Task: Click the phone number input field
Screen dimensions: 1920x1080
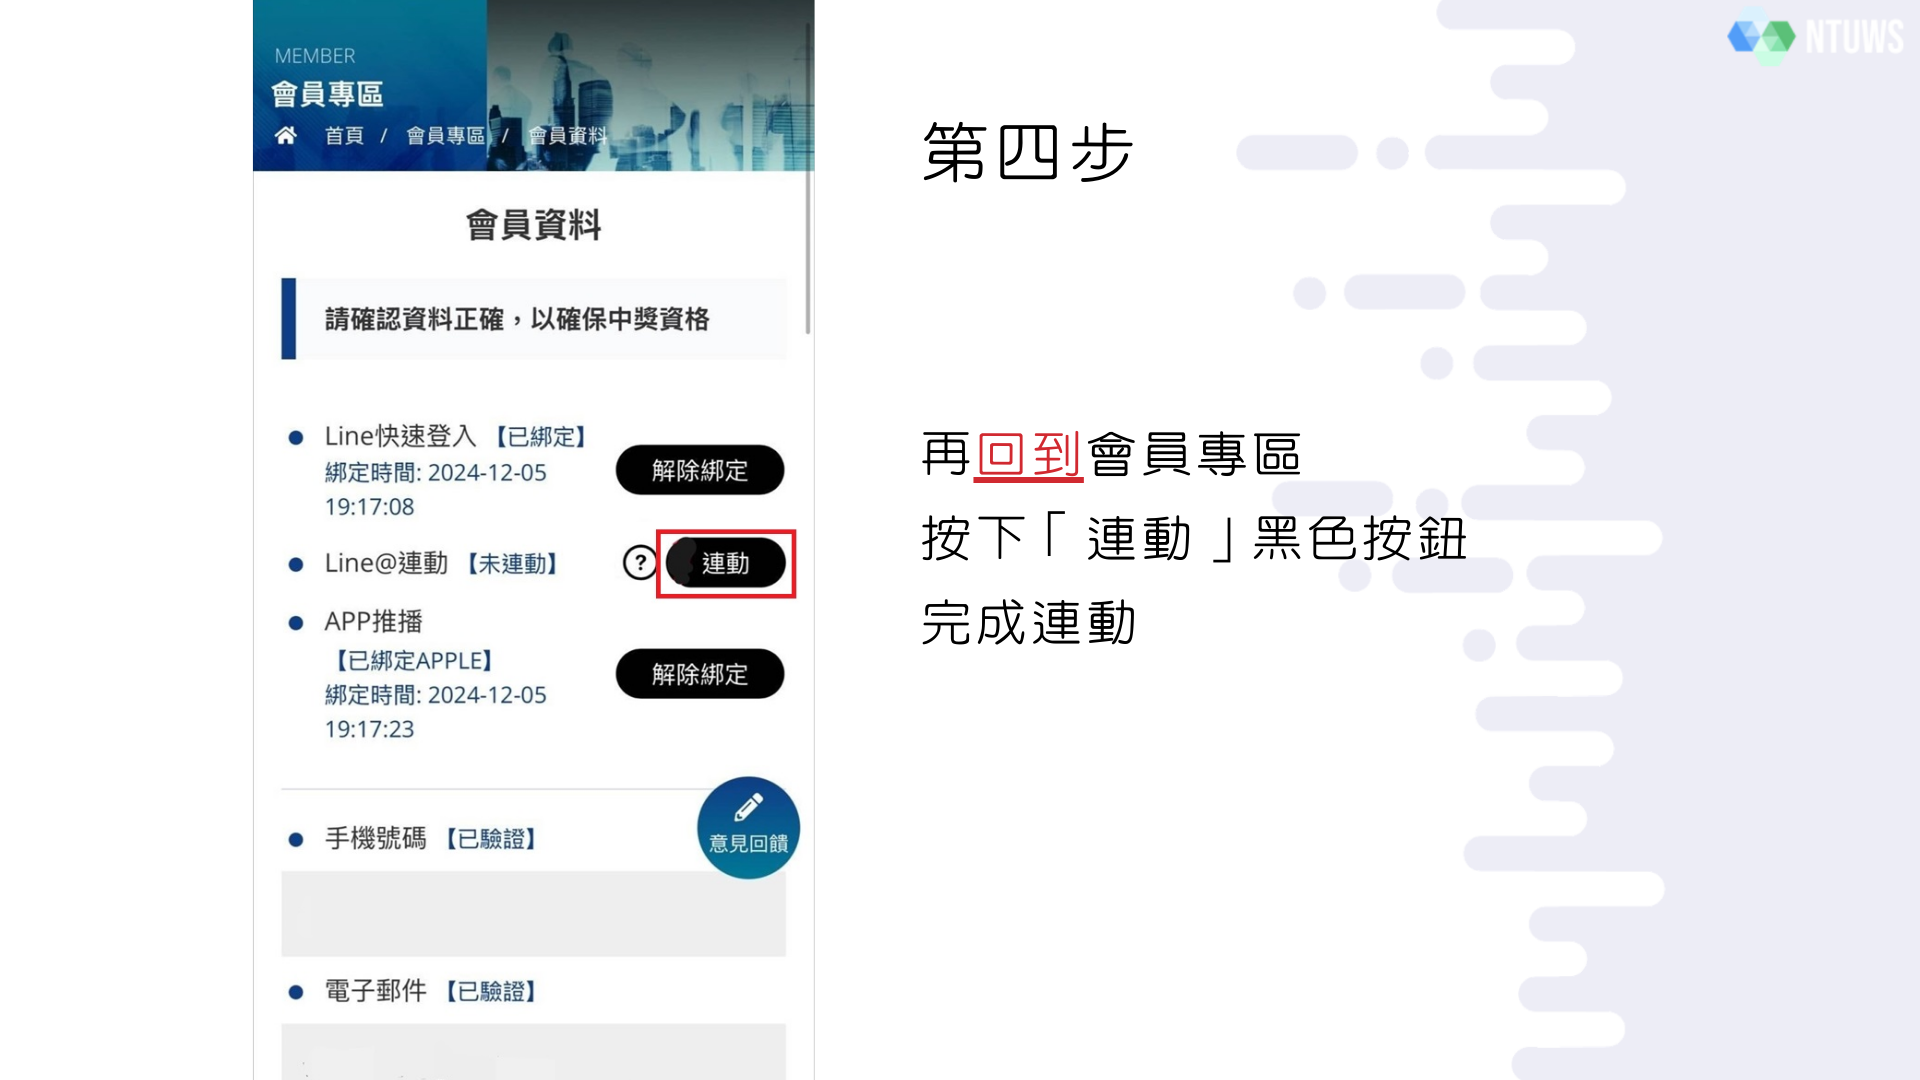Action: (x=533, y=913)
